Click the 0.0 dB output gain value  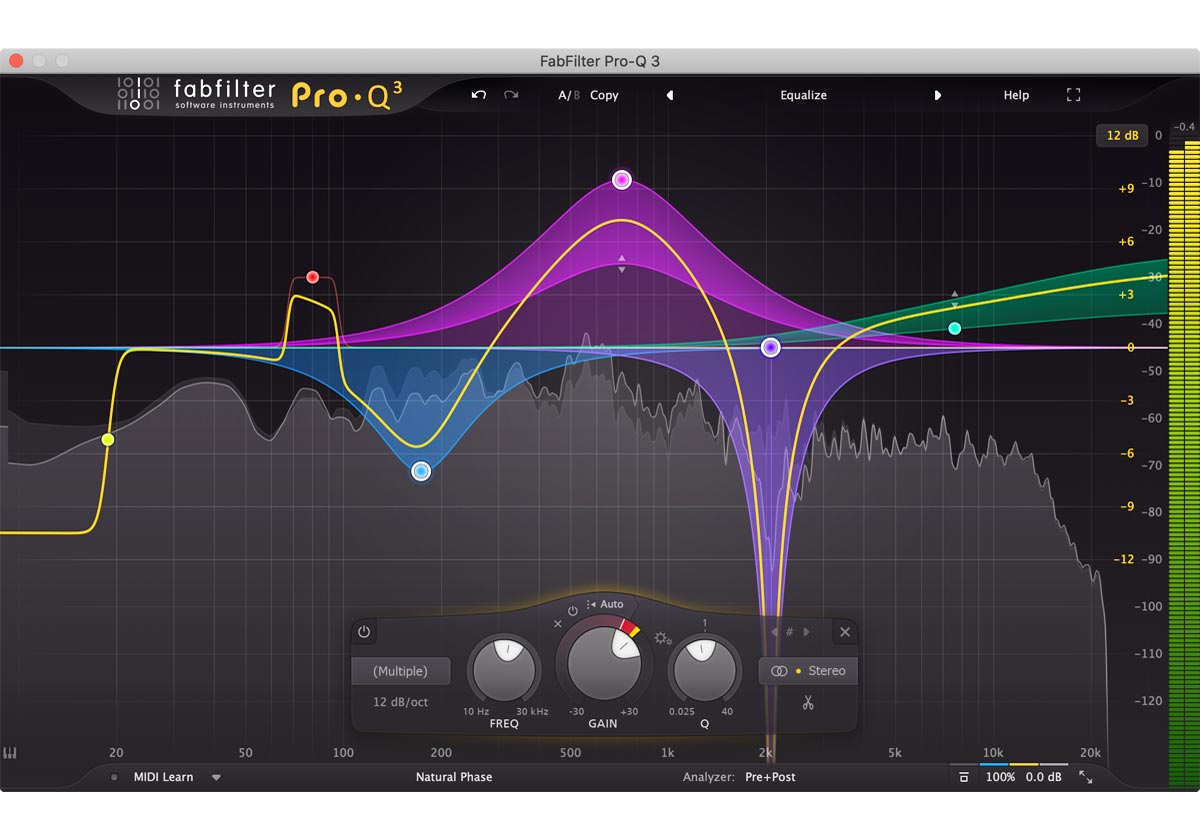click(1044, 777)
